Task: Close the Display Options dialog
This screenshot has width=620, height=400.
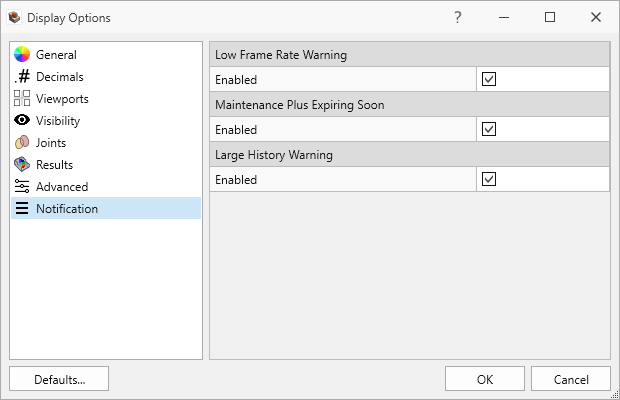Action: 595,17
